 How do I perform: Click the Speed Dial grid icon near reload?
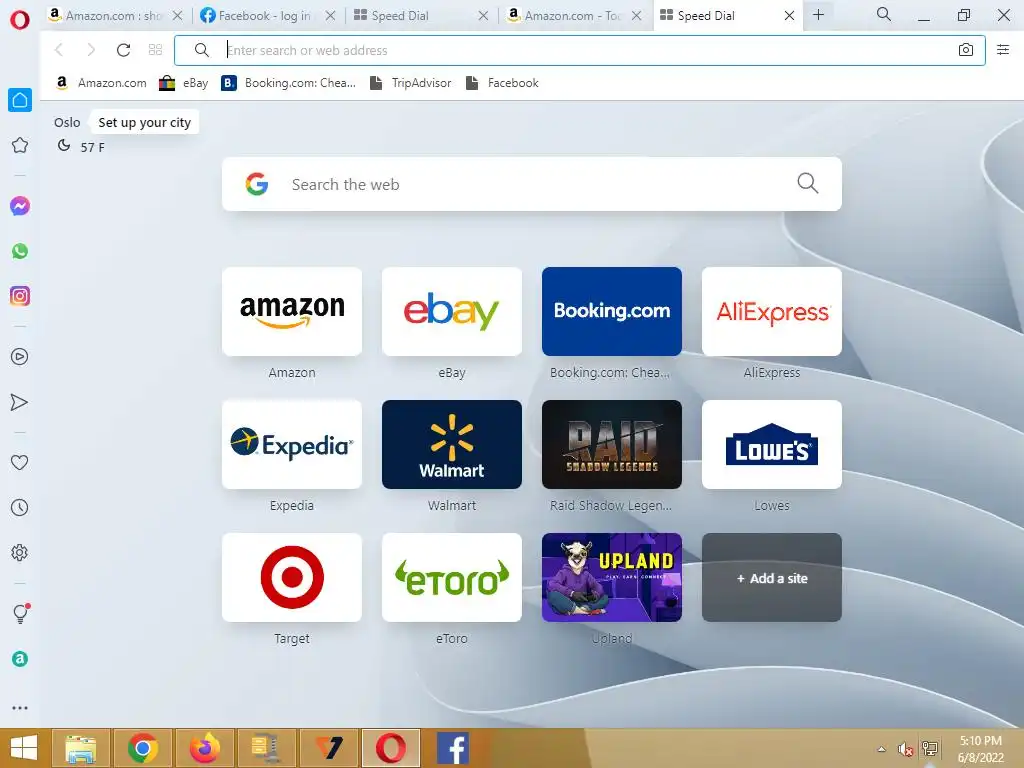click(x=155, y=50)
